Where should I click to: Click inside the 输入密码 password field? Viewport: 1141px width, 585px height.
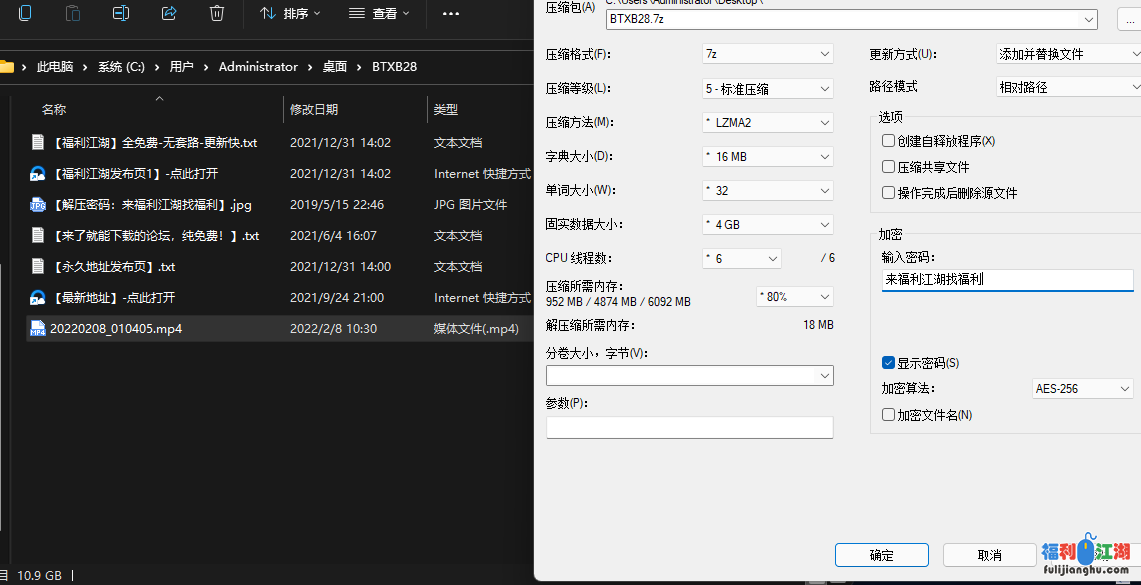pyautogui.click(x=1007, y=279)
